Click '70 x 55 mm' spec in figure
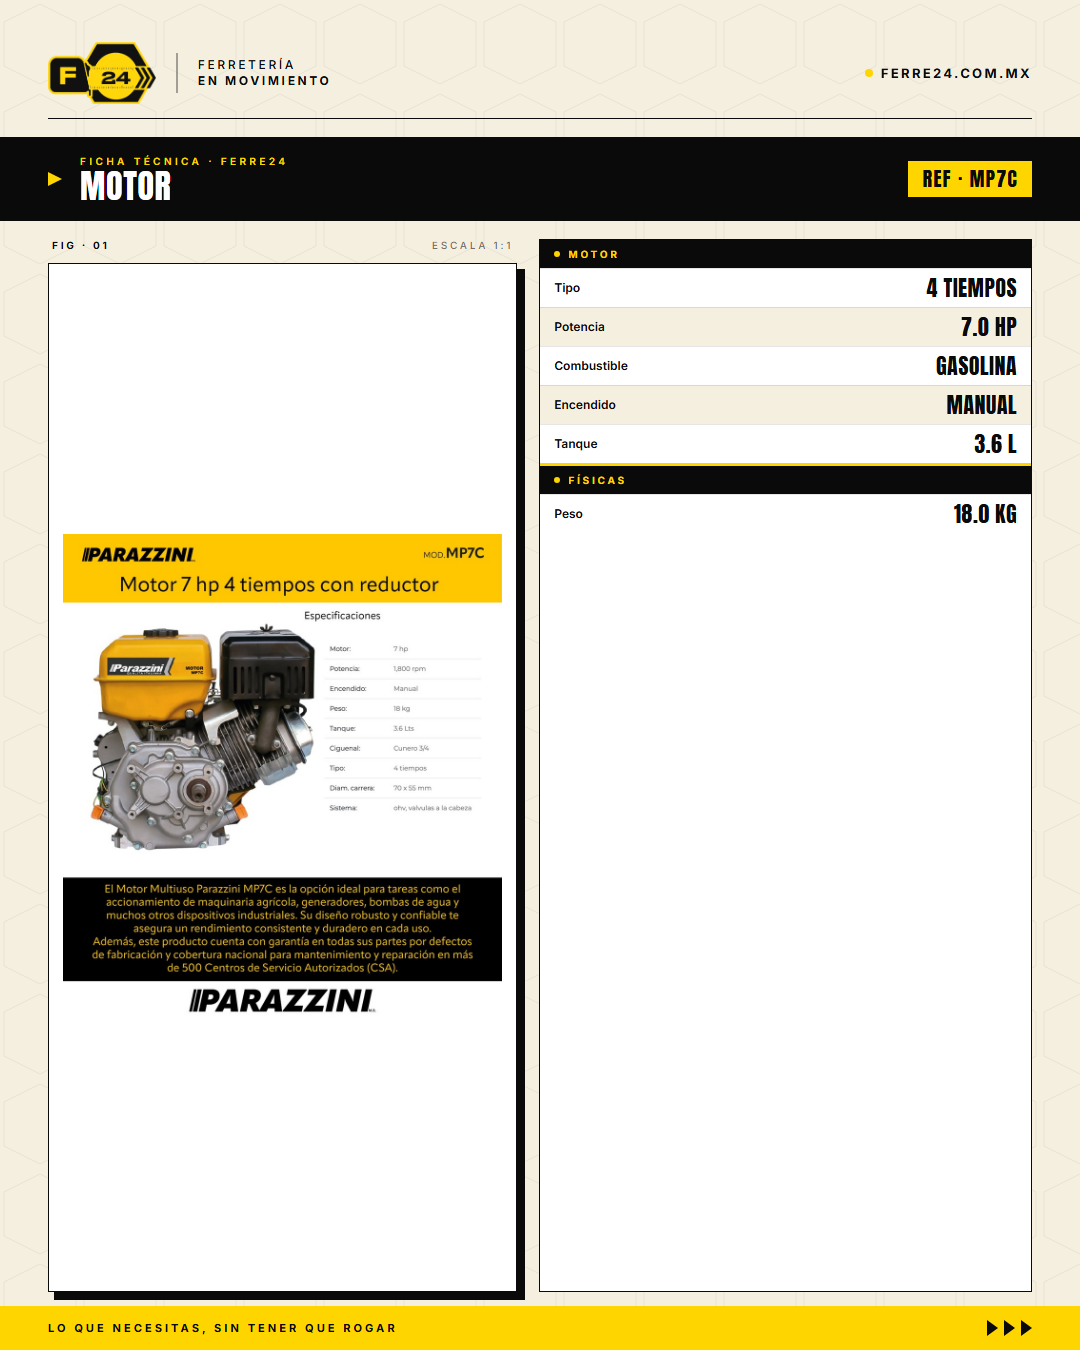Viewport: 1080px width, 1350px height. click(412, 788)
